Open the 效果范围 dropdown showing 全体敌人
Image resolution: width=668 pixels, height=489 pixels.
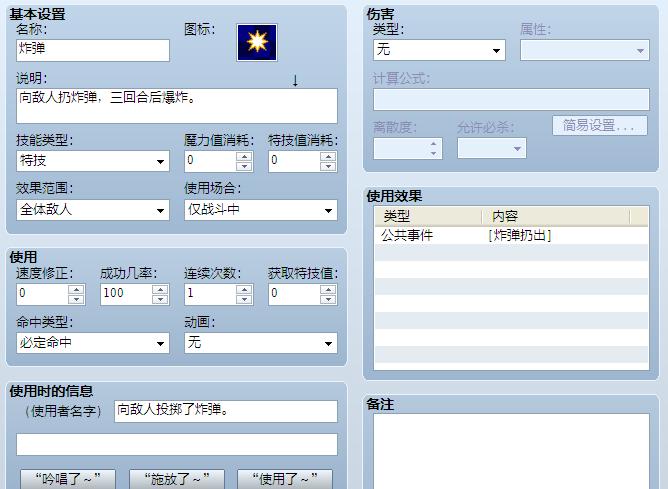click(x=93, y=210)
